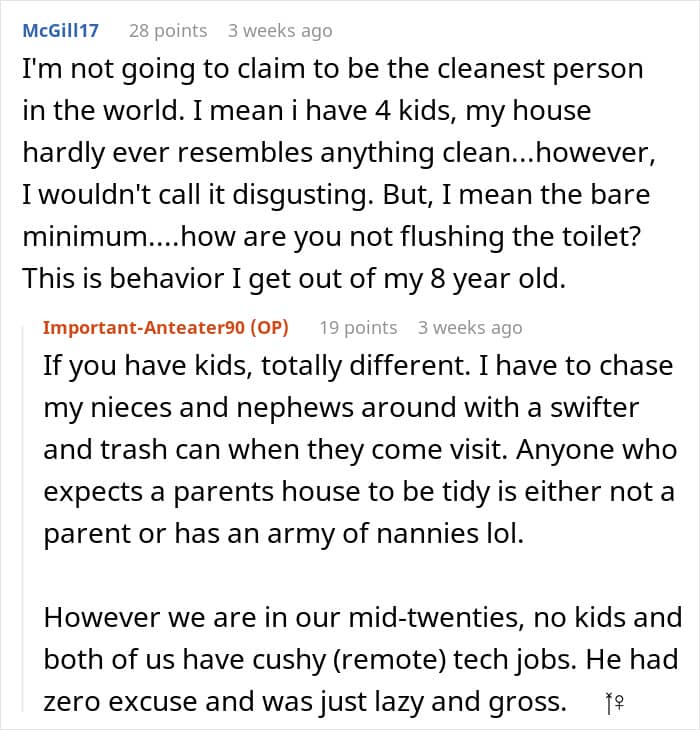Click the line mentioning 'nieces and nephews around with a swifter'
700x730 pixels.
[x=341, y=408]
